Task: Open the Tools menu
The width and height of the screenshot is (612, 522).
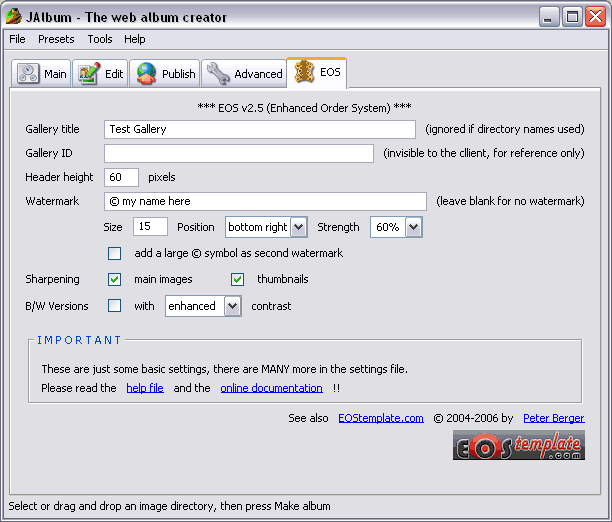Action: click(100, 39)
